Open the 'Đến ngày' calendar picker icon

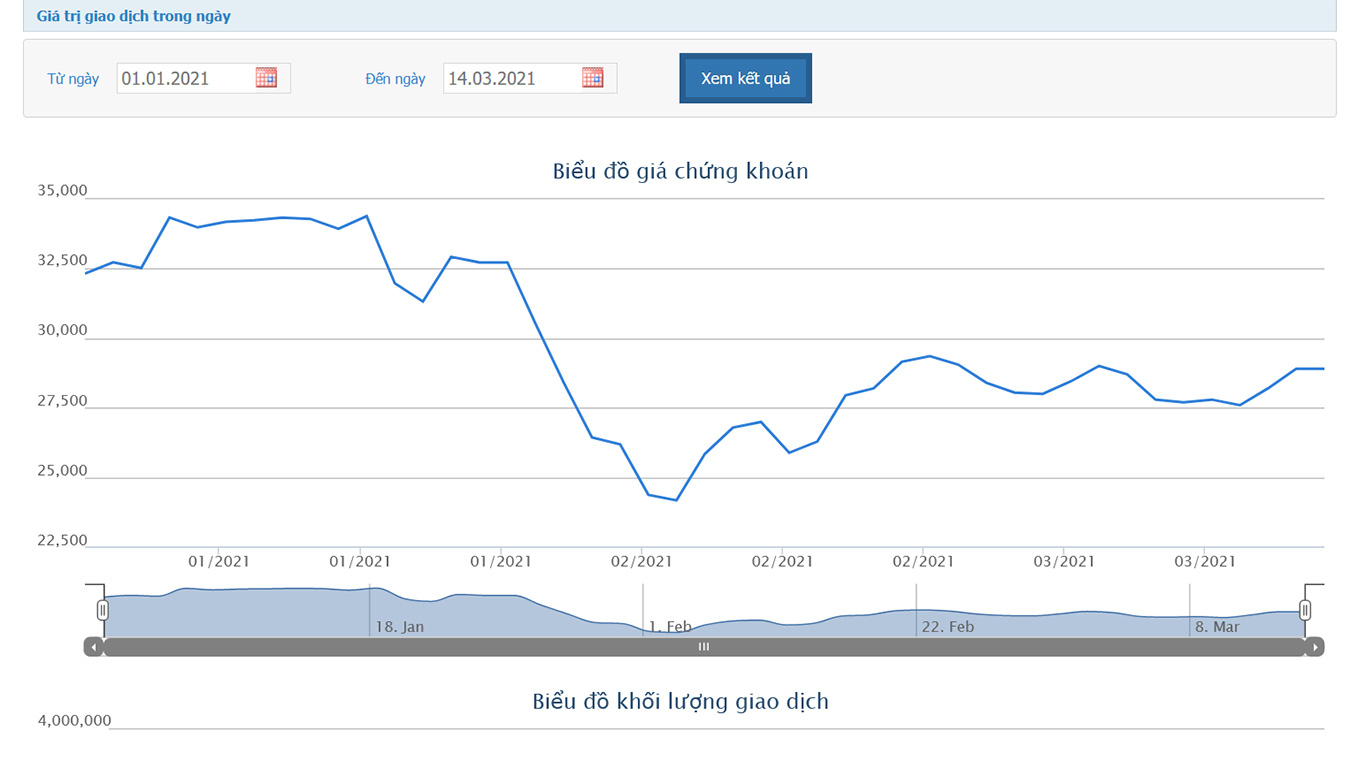593,78
